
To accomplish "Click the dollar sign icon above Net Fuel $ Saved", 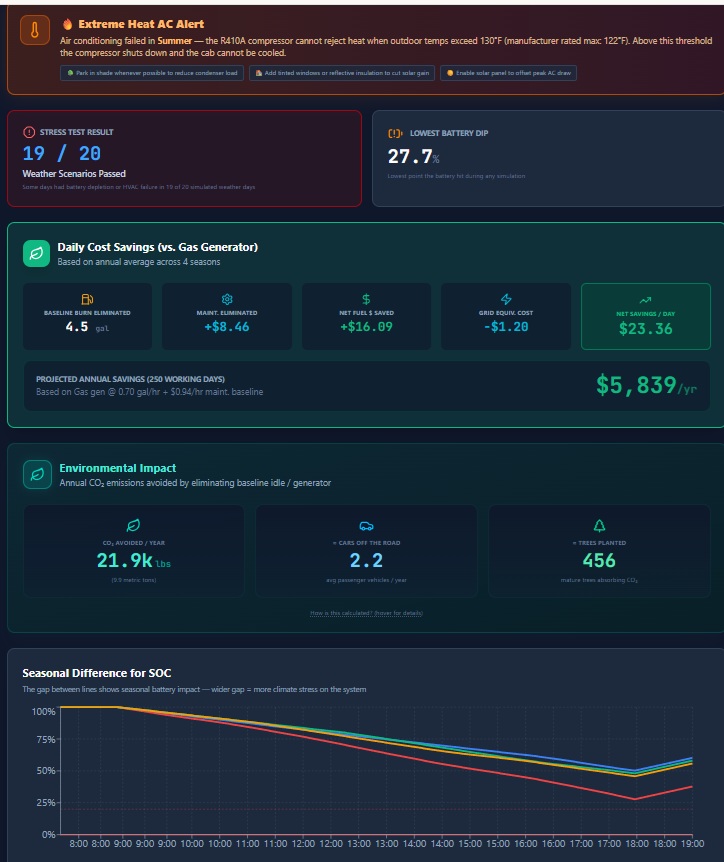I will coord(366,299).
